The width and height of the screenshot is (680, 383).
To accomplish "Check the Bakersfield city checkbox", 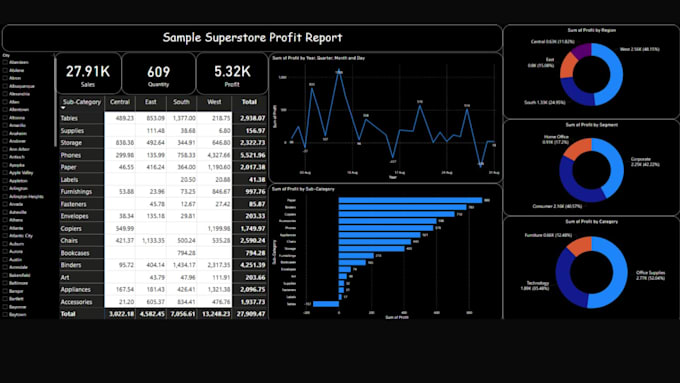I will coord(5,275).
